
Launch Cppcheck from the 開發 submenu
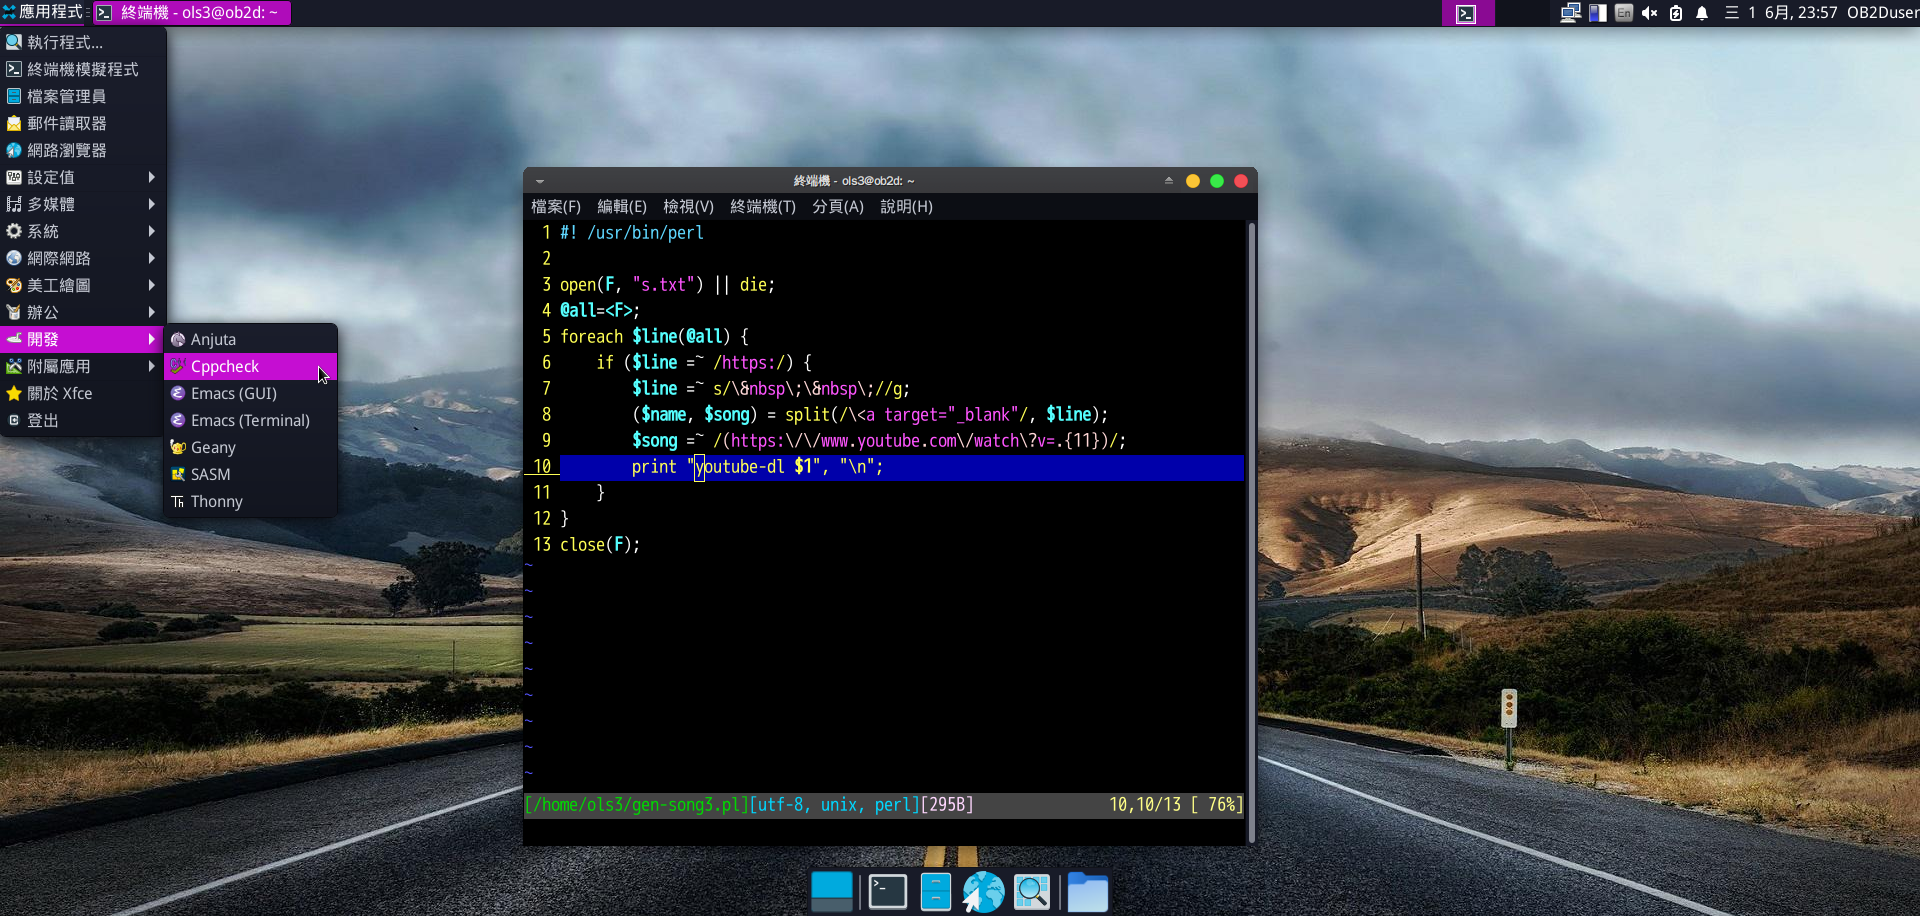click(250, 366)
